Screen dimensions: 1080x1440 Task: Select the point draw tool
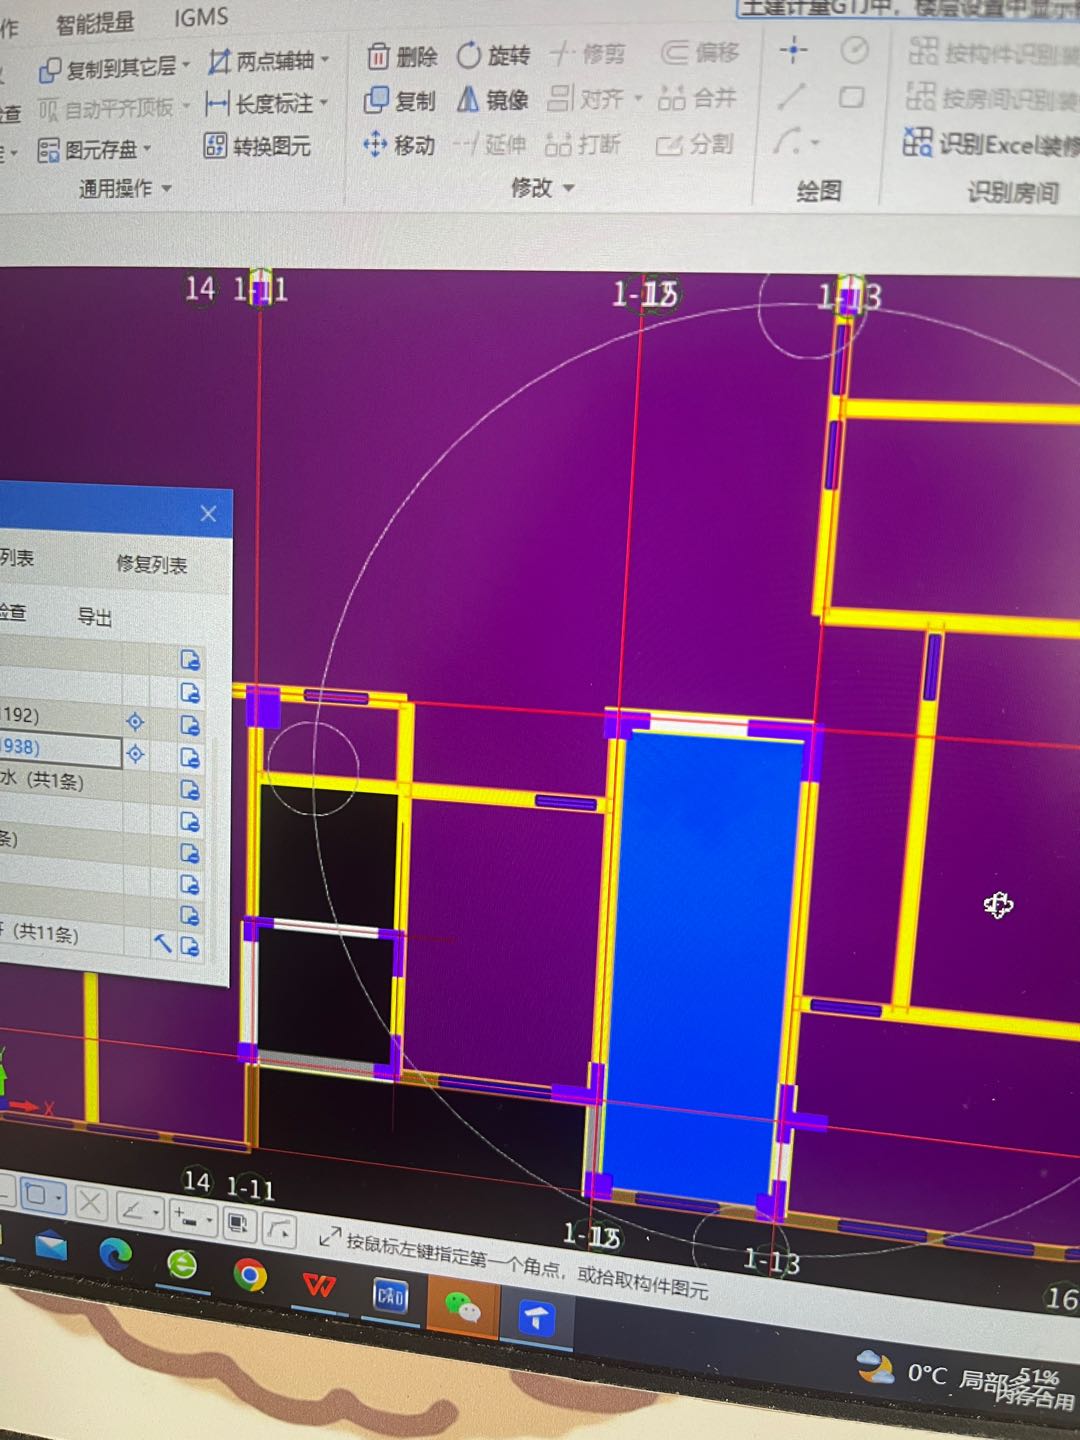pyautogui.click(x=794, y=50)
